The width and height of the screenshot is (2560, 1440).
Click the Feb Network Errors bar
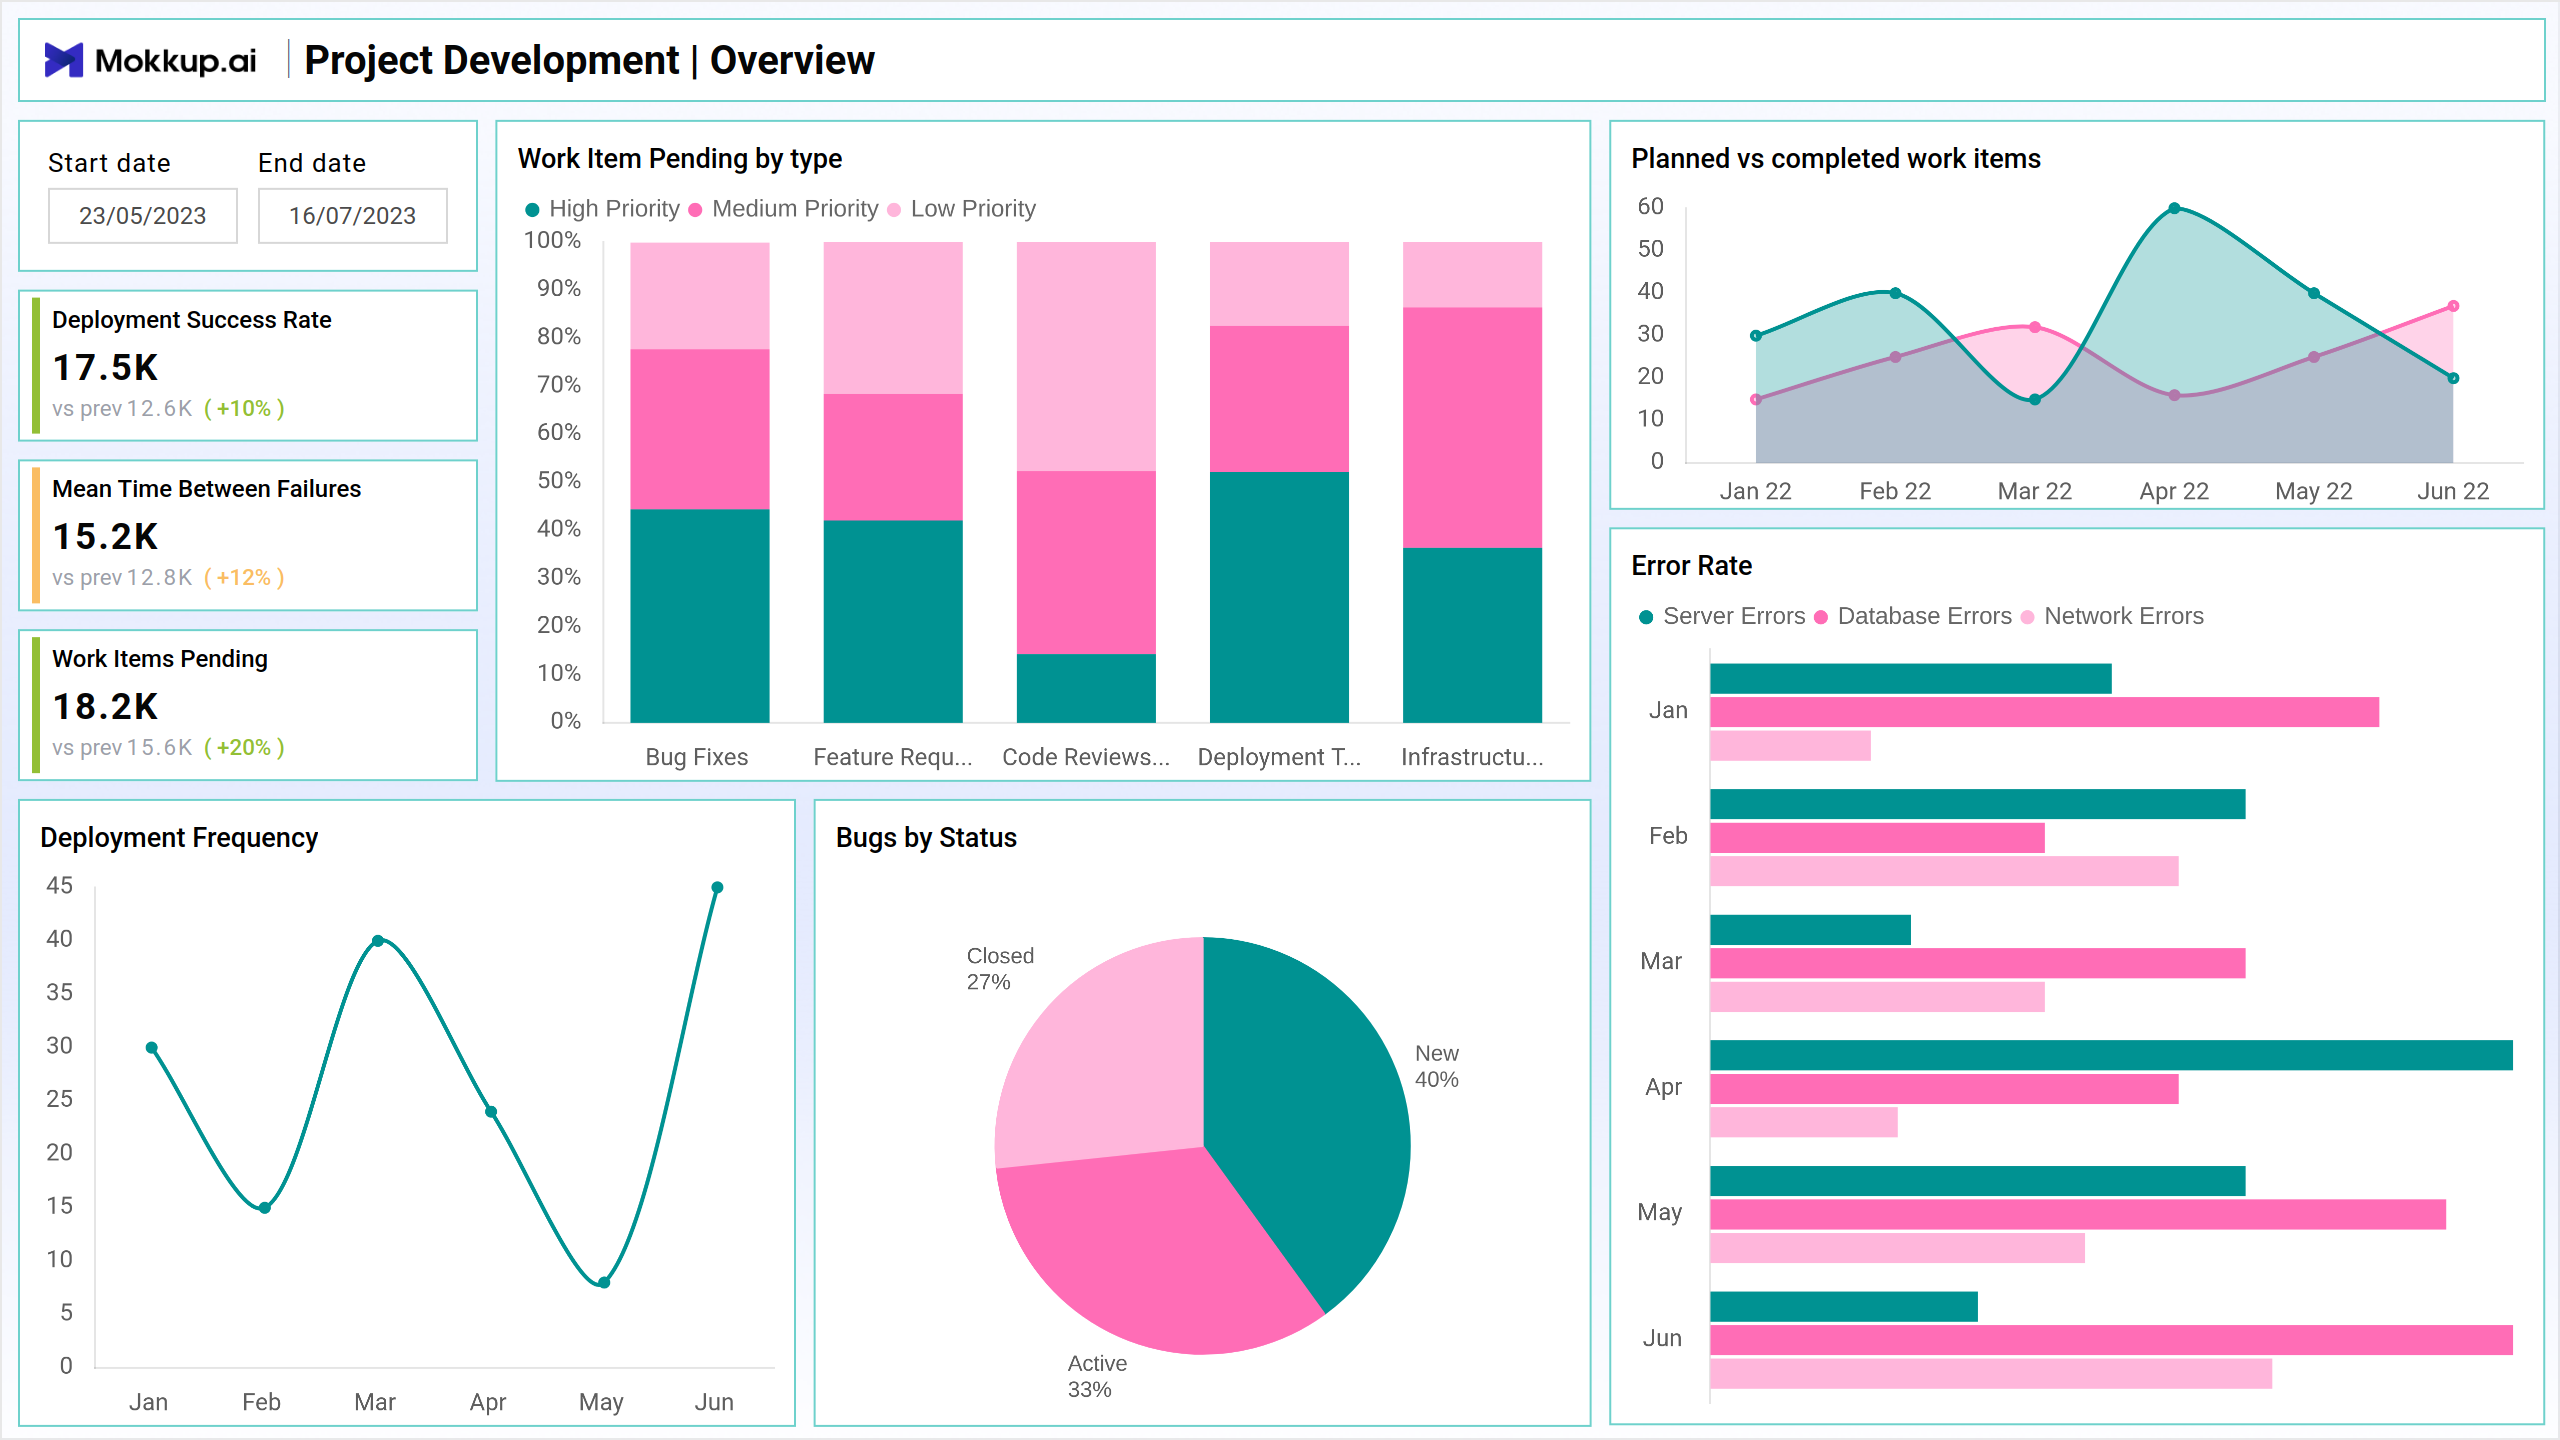tap(1944, 871)
